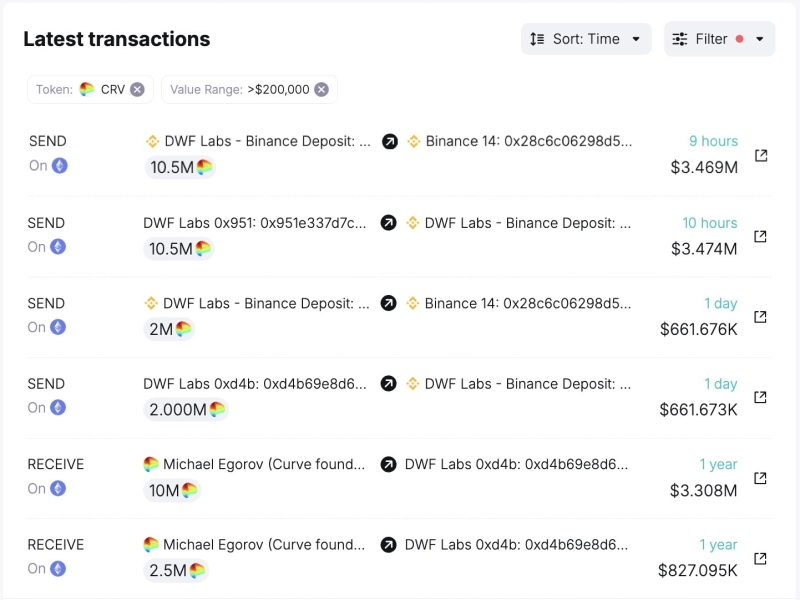
Task: Open external link for $3.474M transaction
Action: [x=761, y=237]
